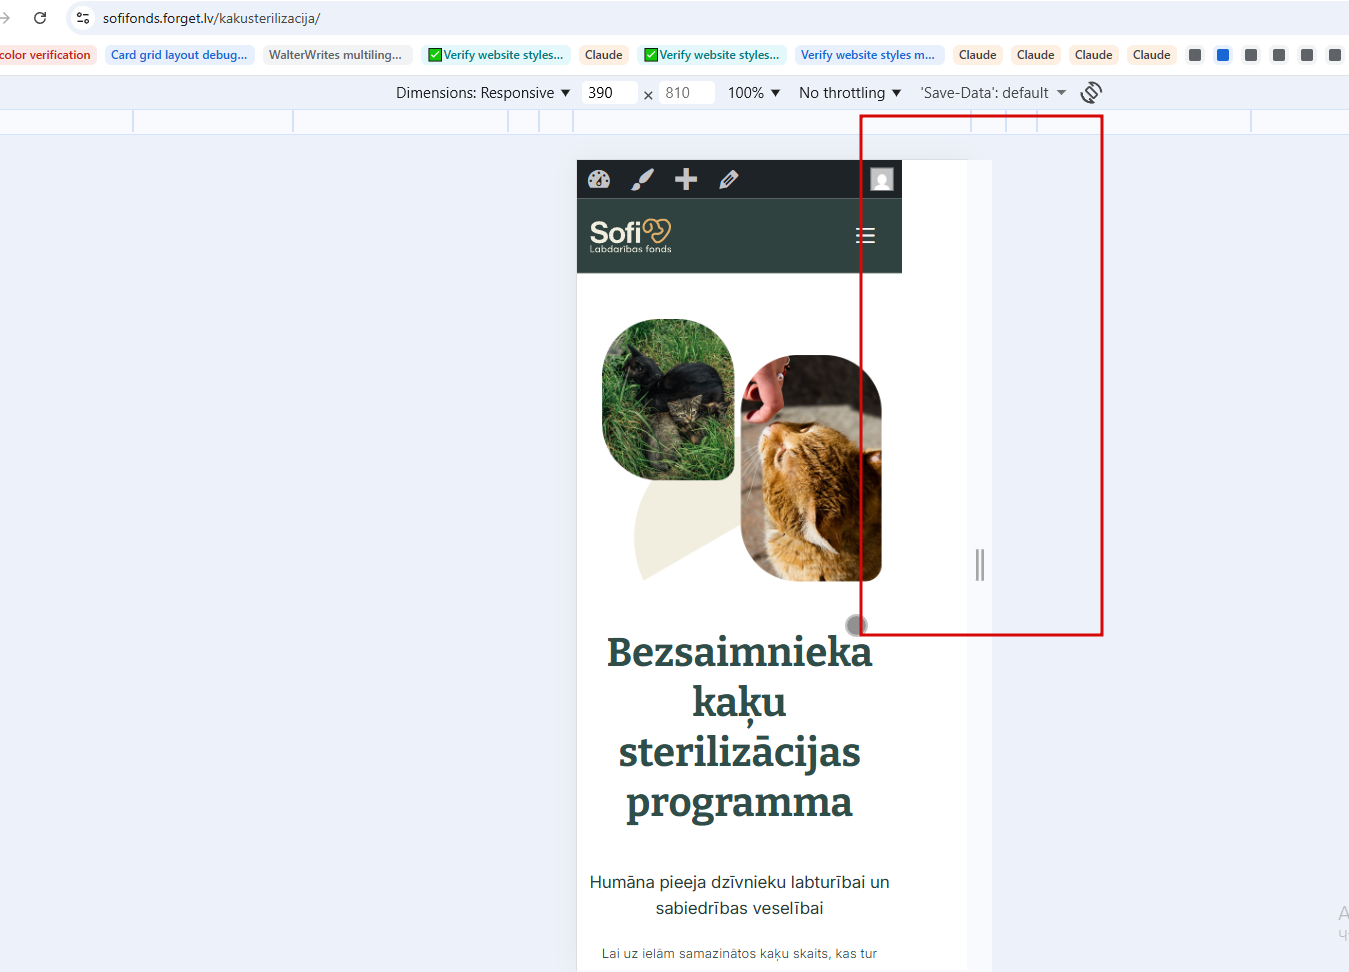Image resolution: width=1349 pixels, height=972 pixels.
Task: Click the viewport height field showing 810
Action: pos(687,93)
